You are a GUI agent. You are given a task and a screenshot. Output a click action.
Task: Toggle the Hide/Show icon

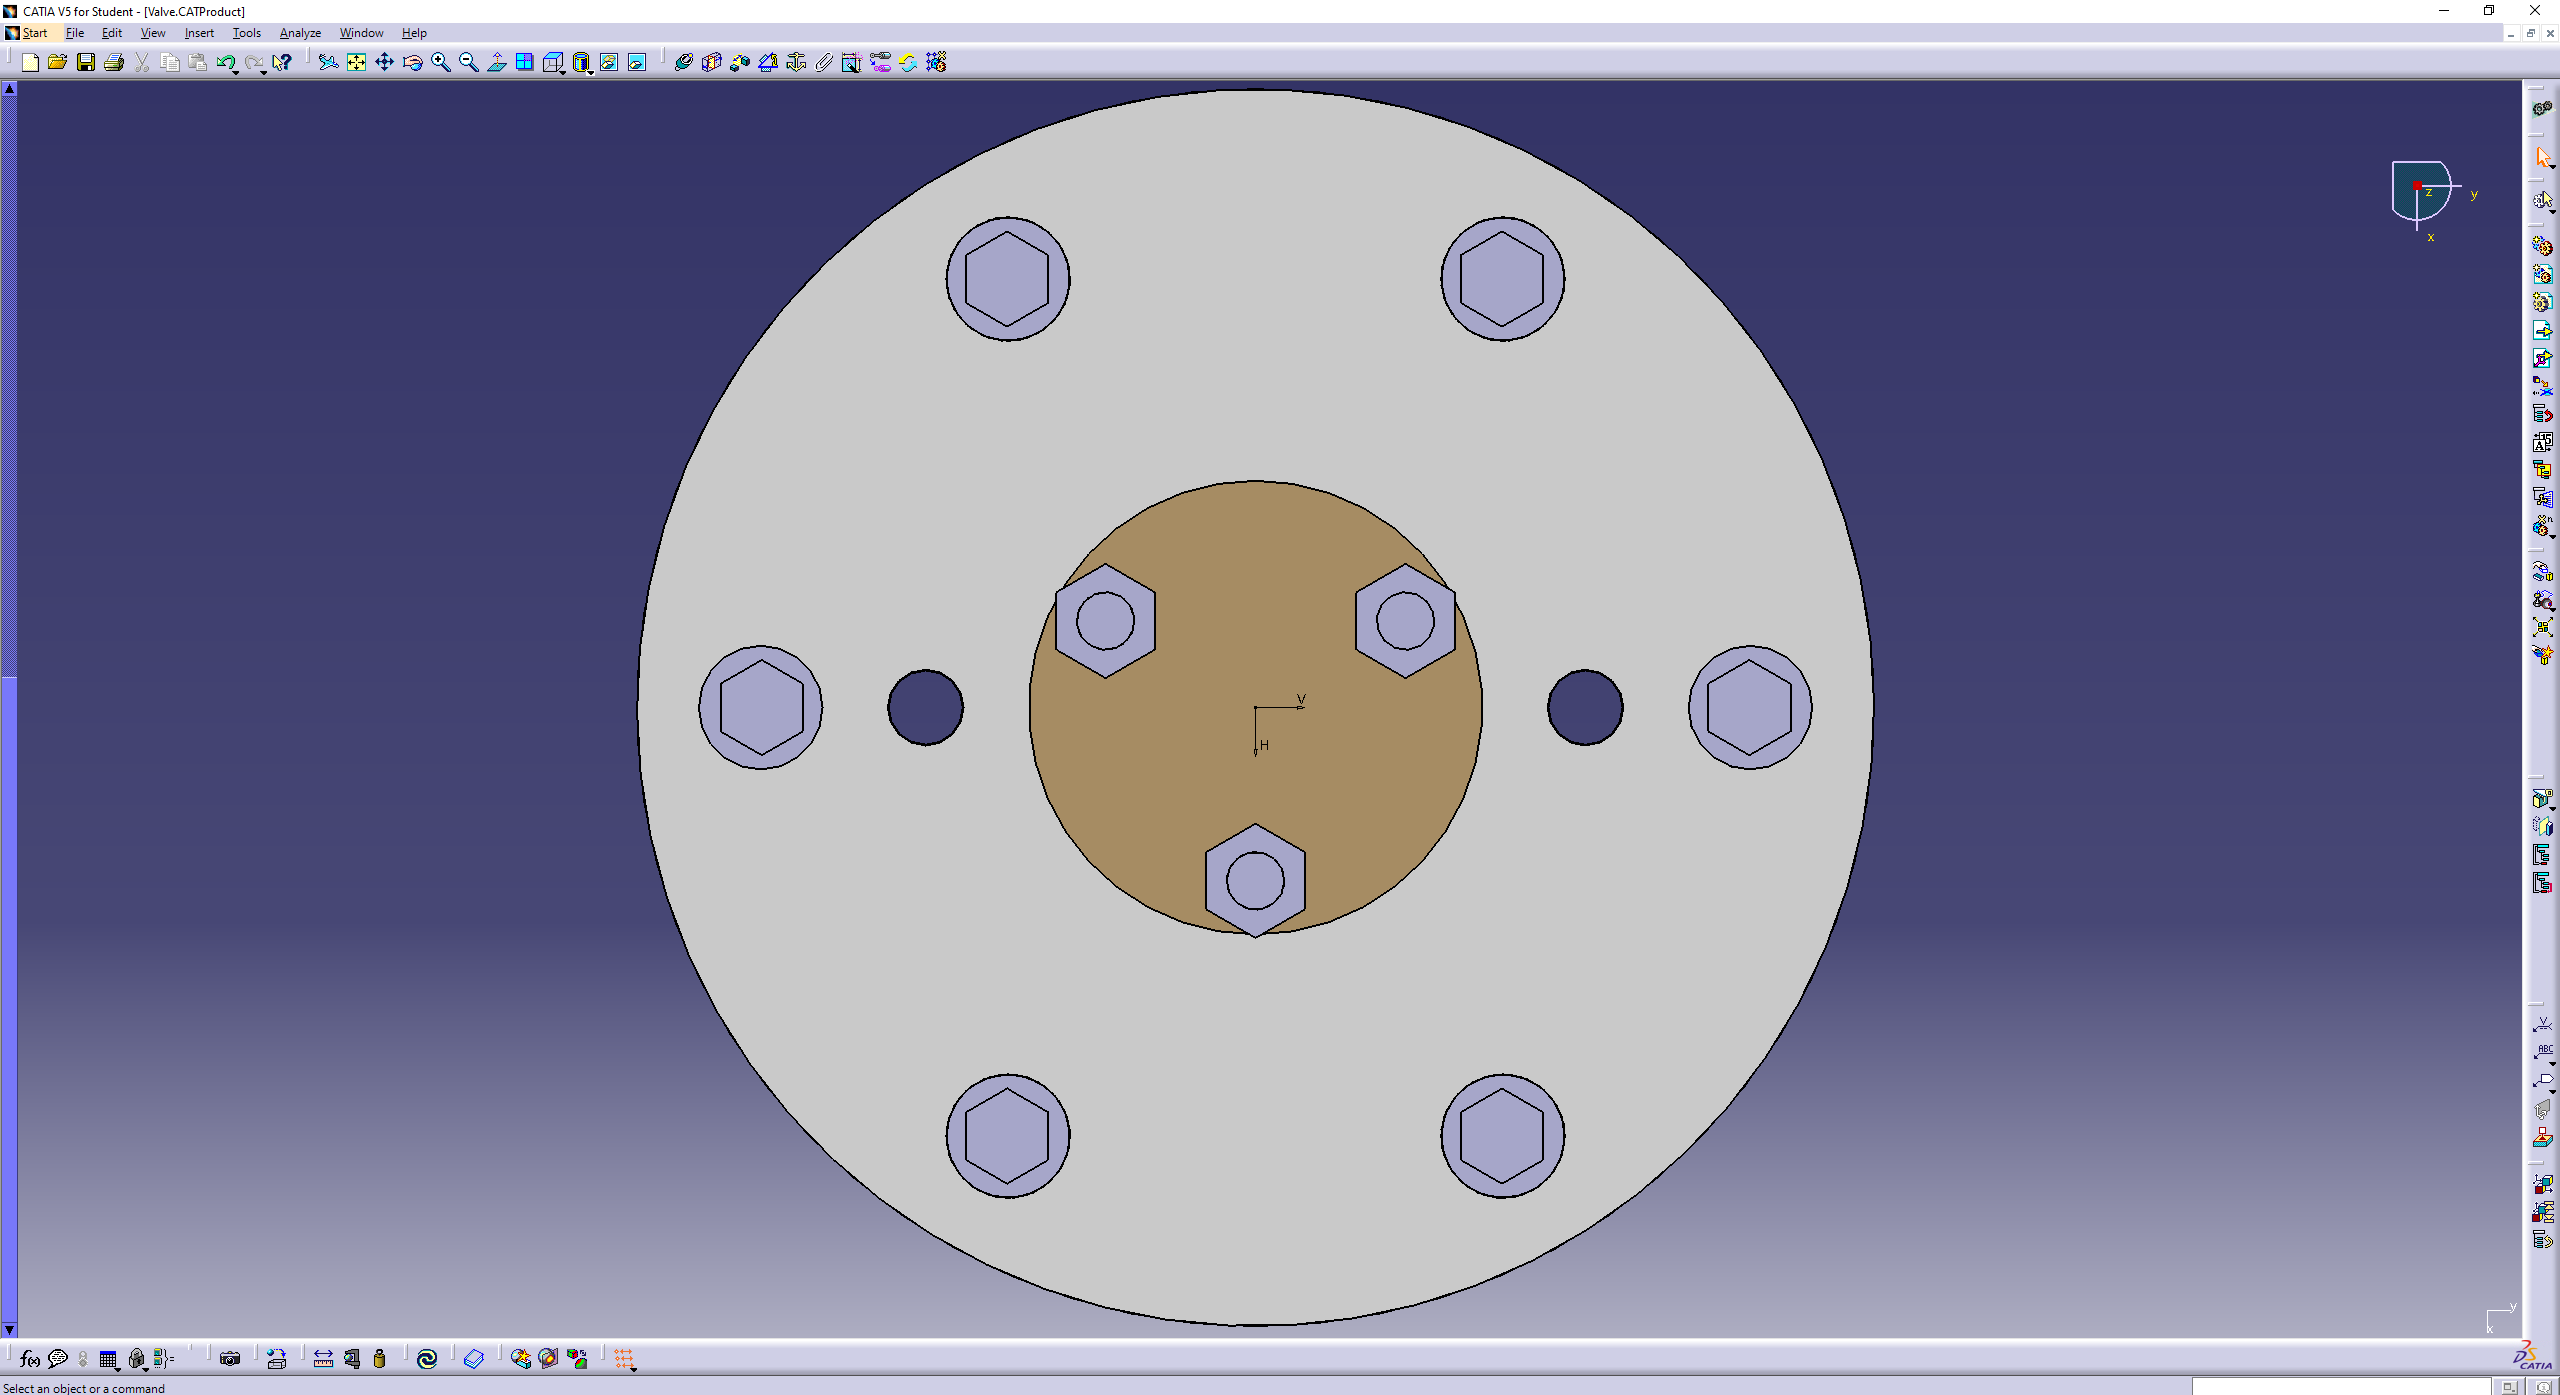tap(608, 63)
